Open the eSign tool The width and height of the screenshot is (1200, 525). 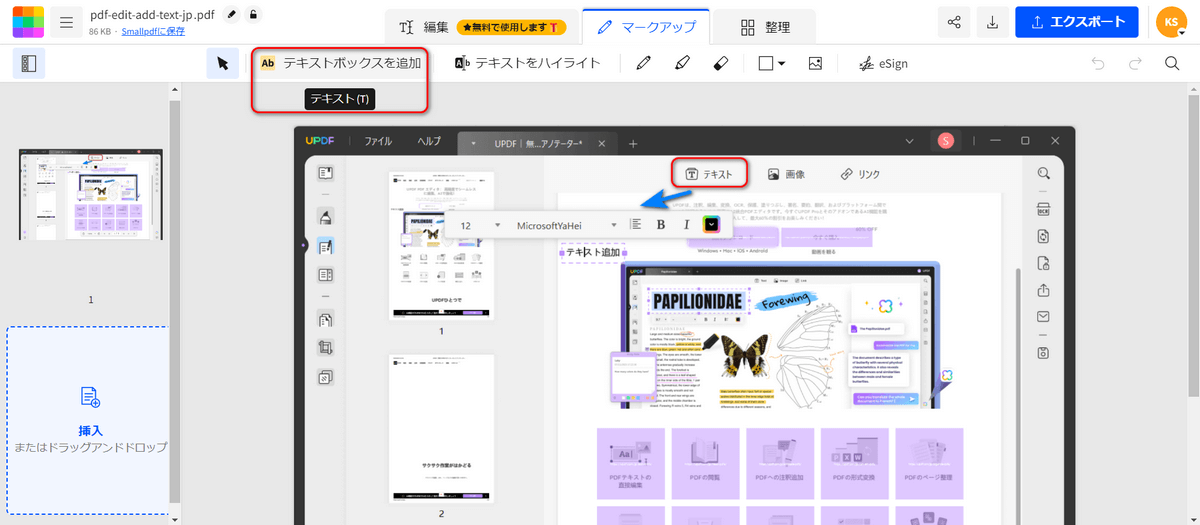click(883, 63)
